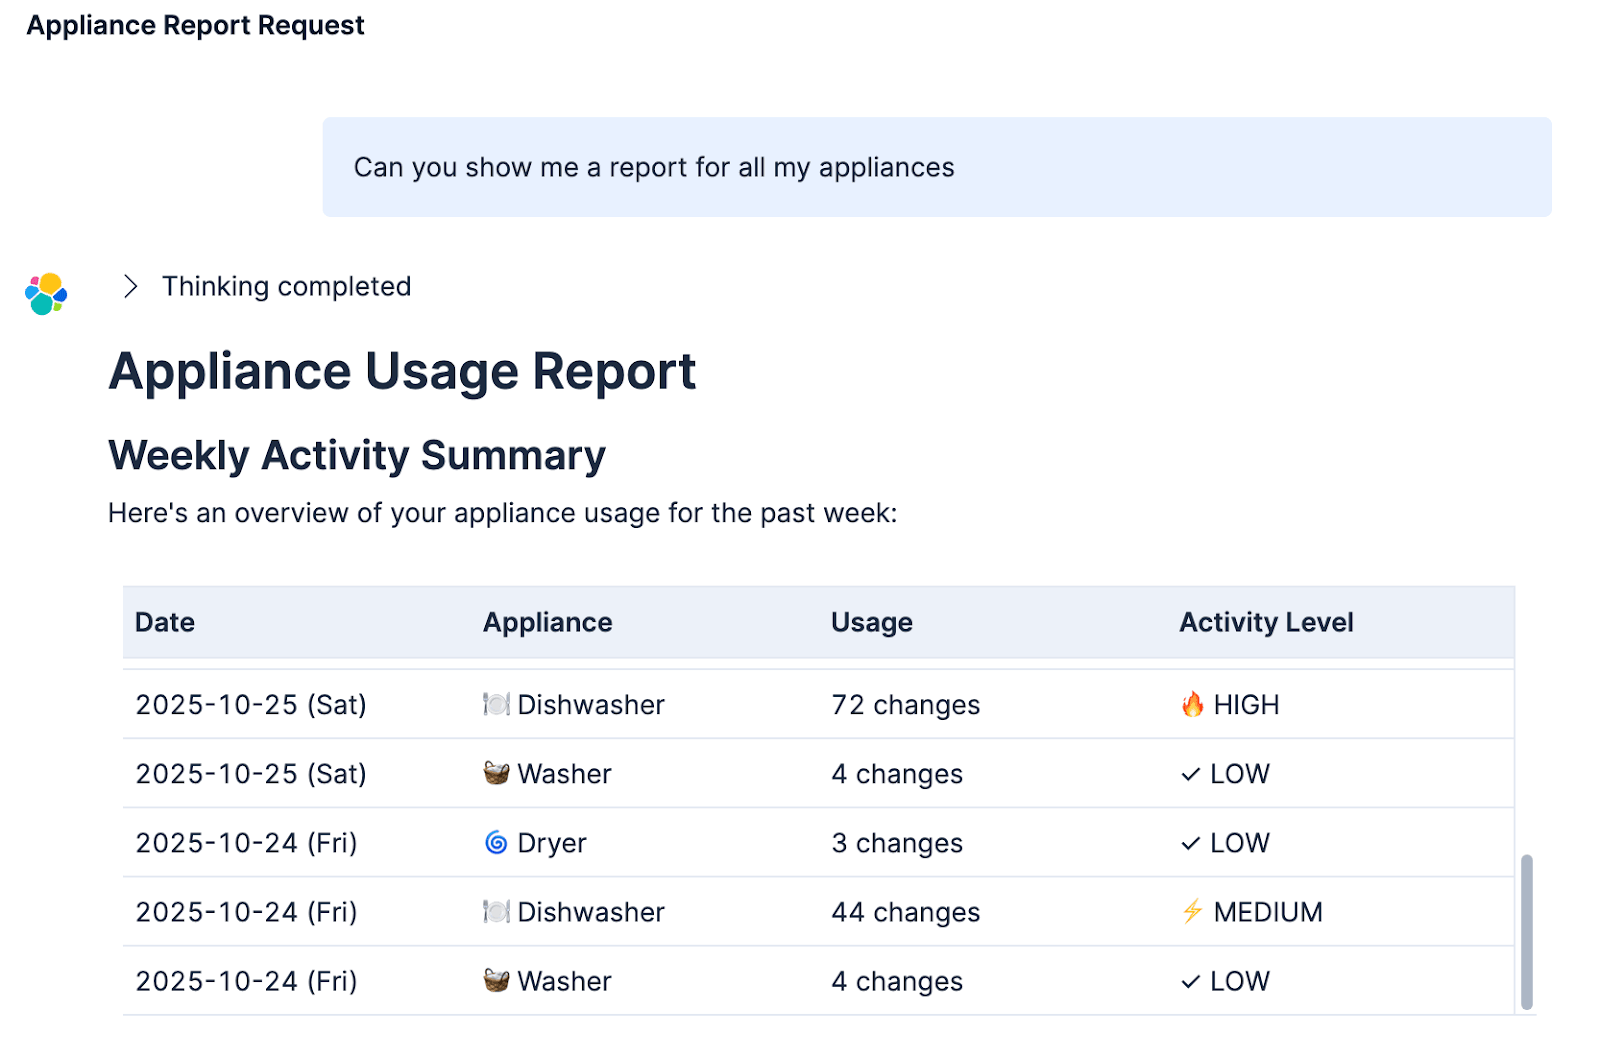1600x1058 pixels.
Task: Click the Weekly Activity Summary heading
Action: pyautogui.click(x=356, y=455)
